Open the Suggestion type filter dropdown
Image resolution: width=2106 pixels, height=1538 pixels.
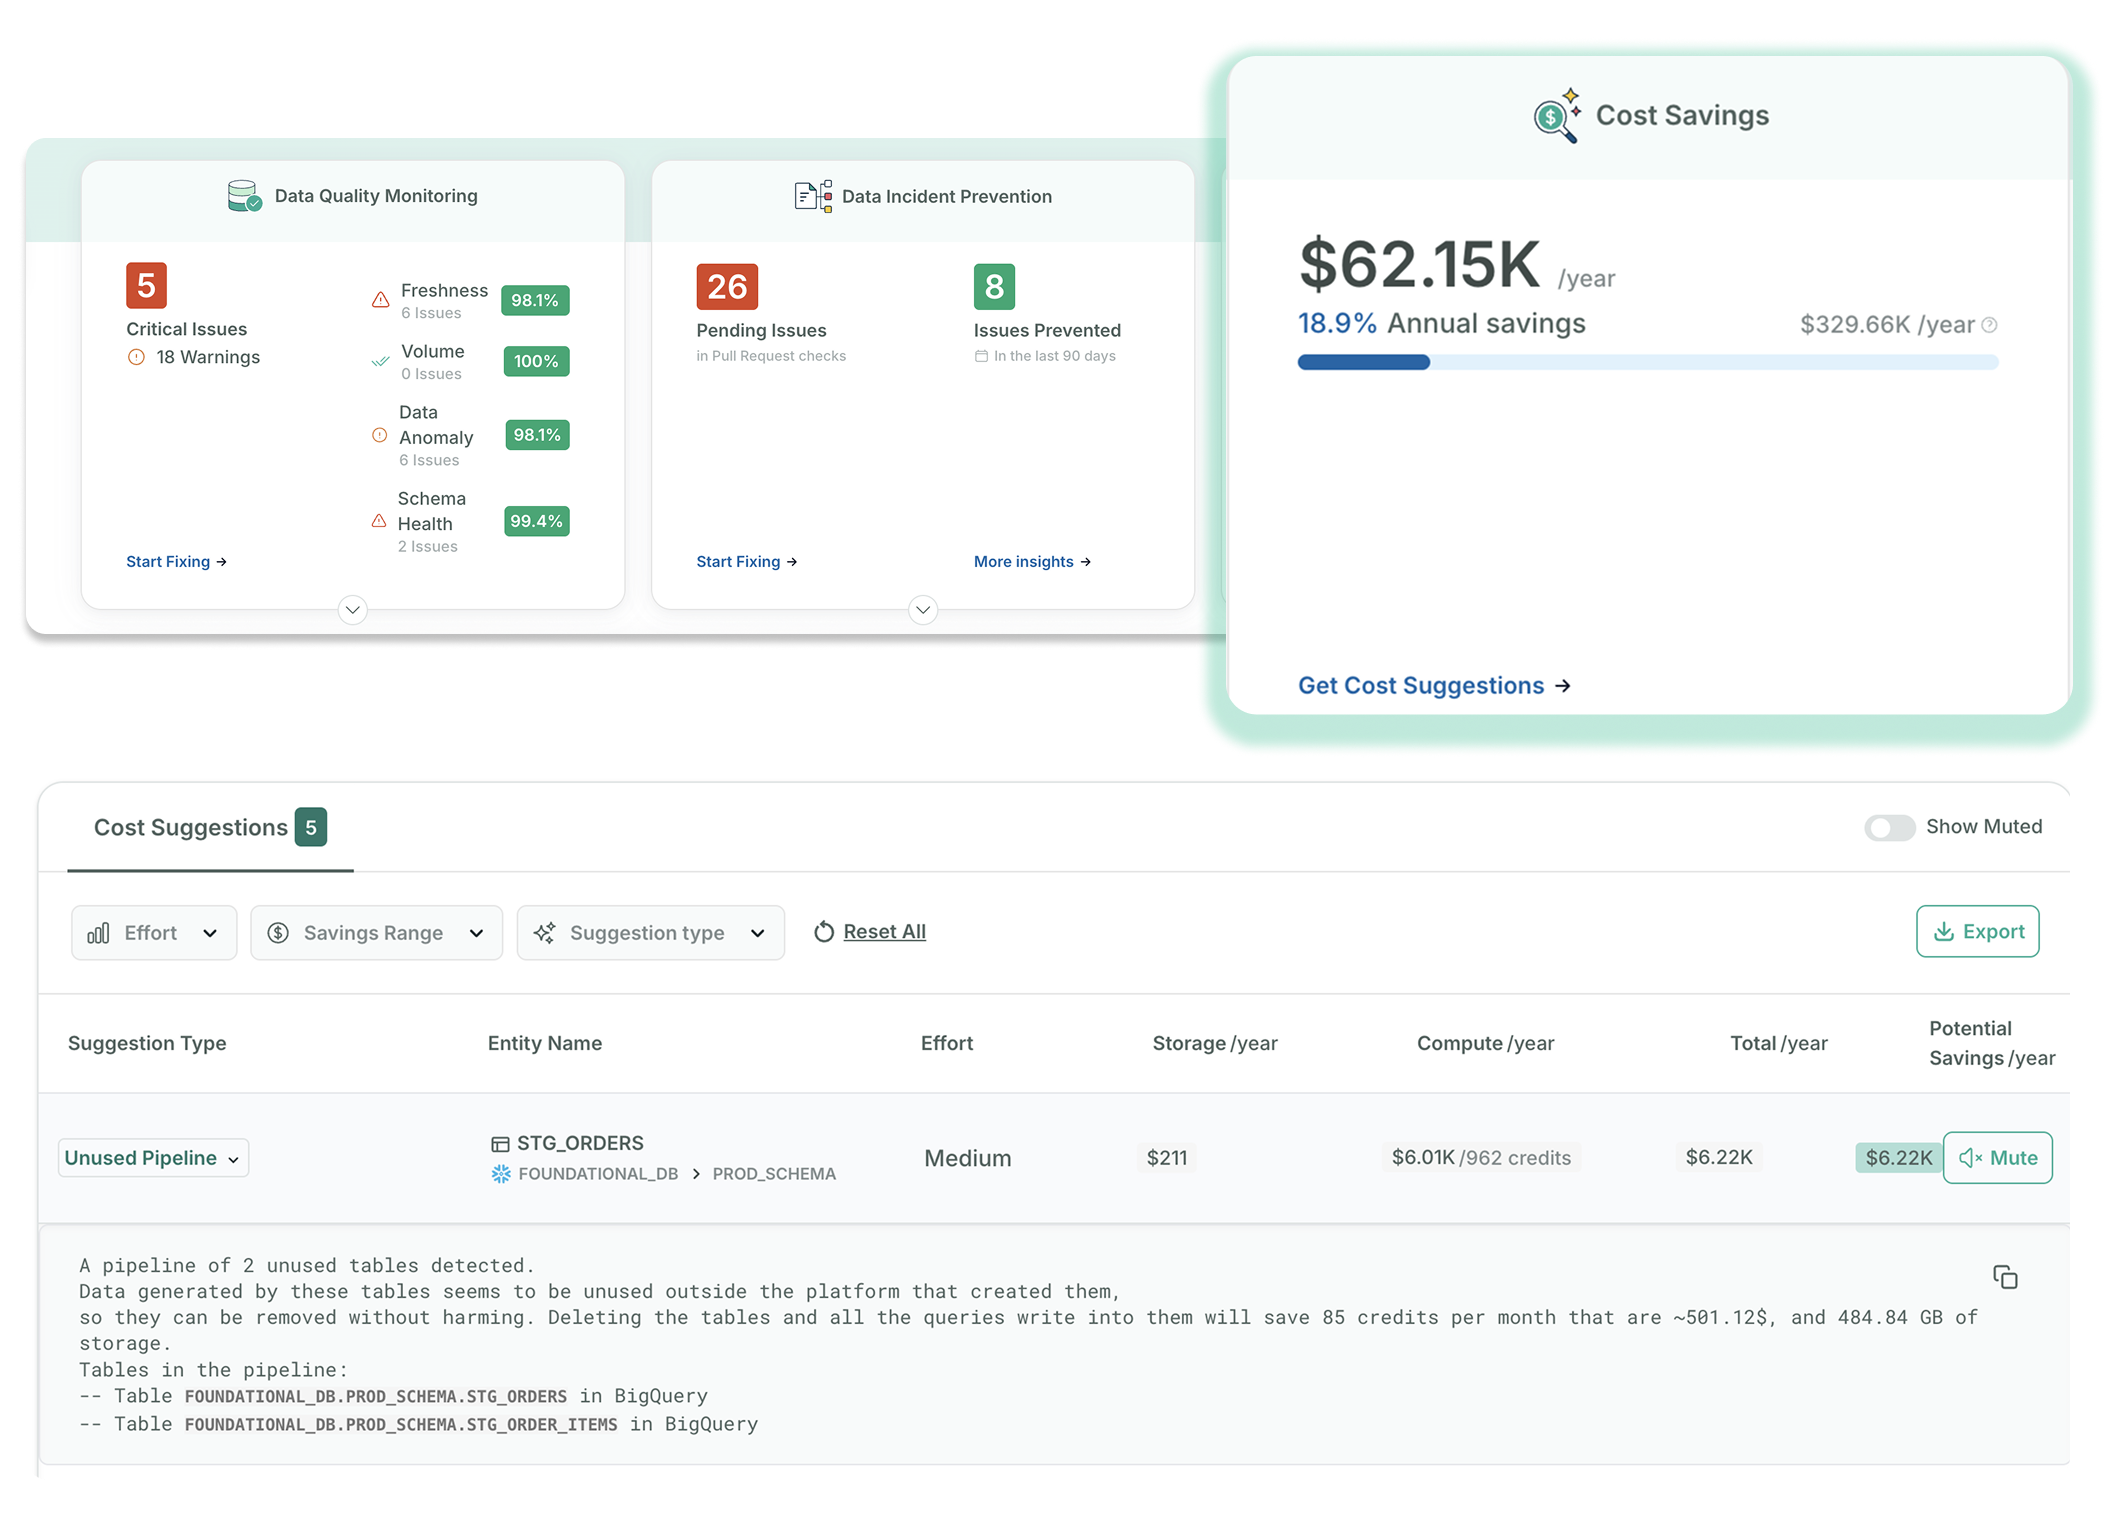(650, 933)
